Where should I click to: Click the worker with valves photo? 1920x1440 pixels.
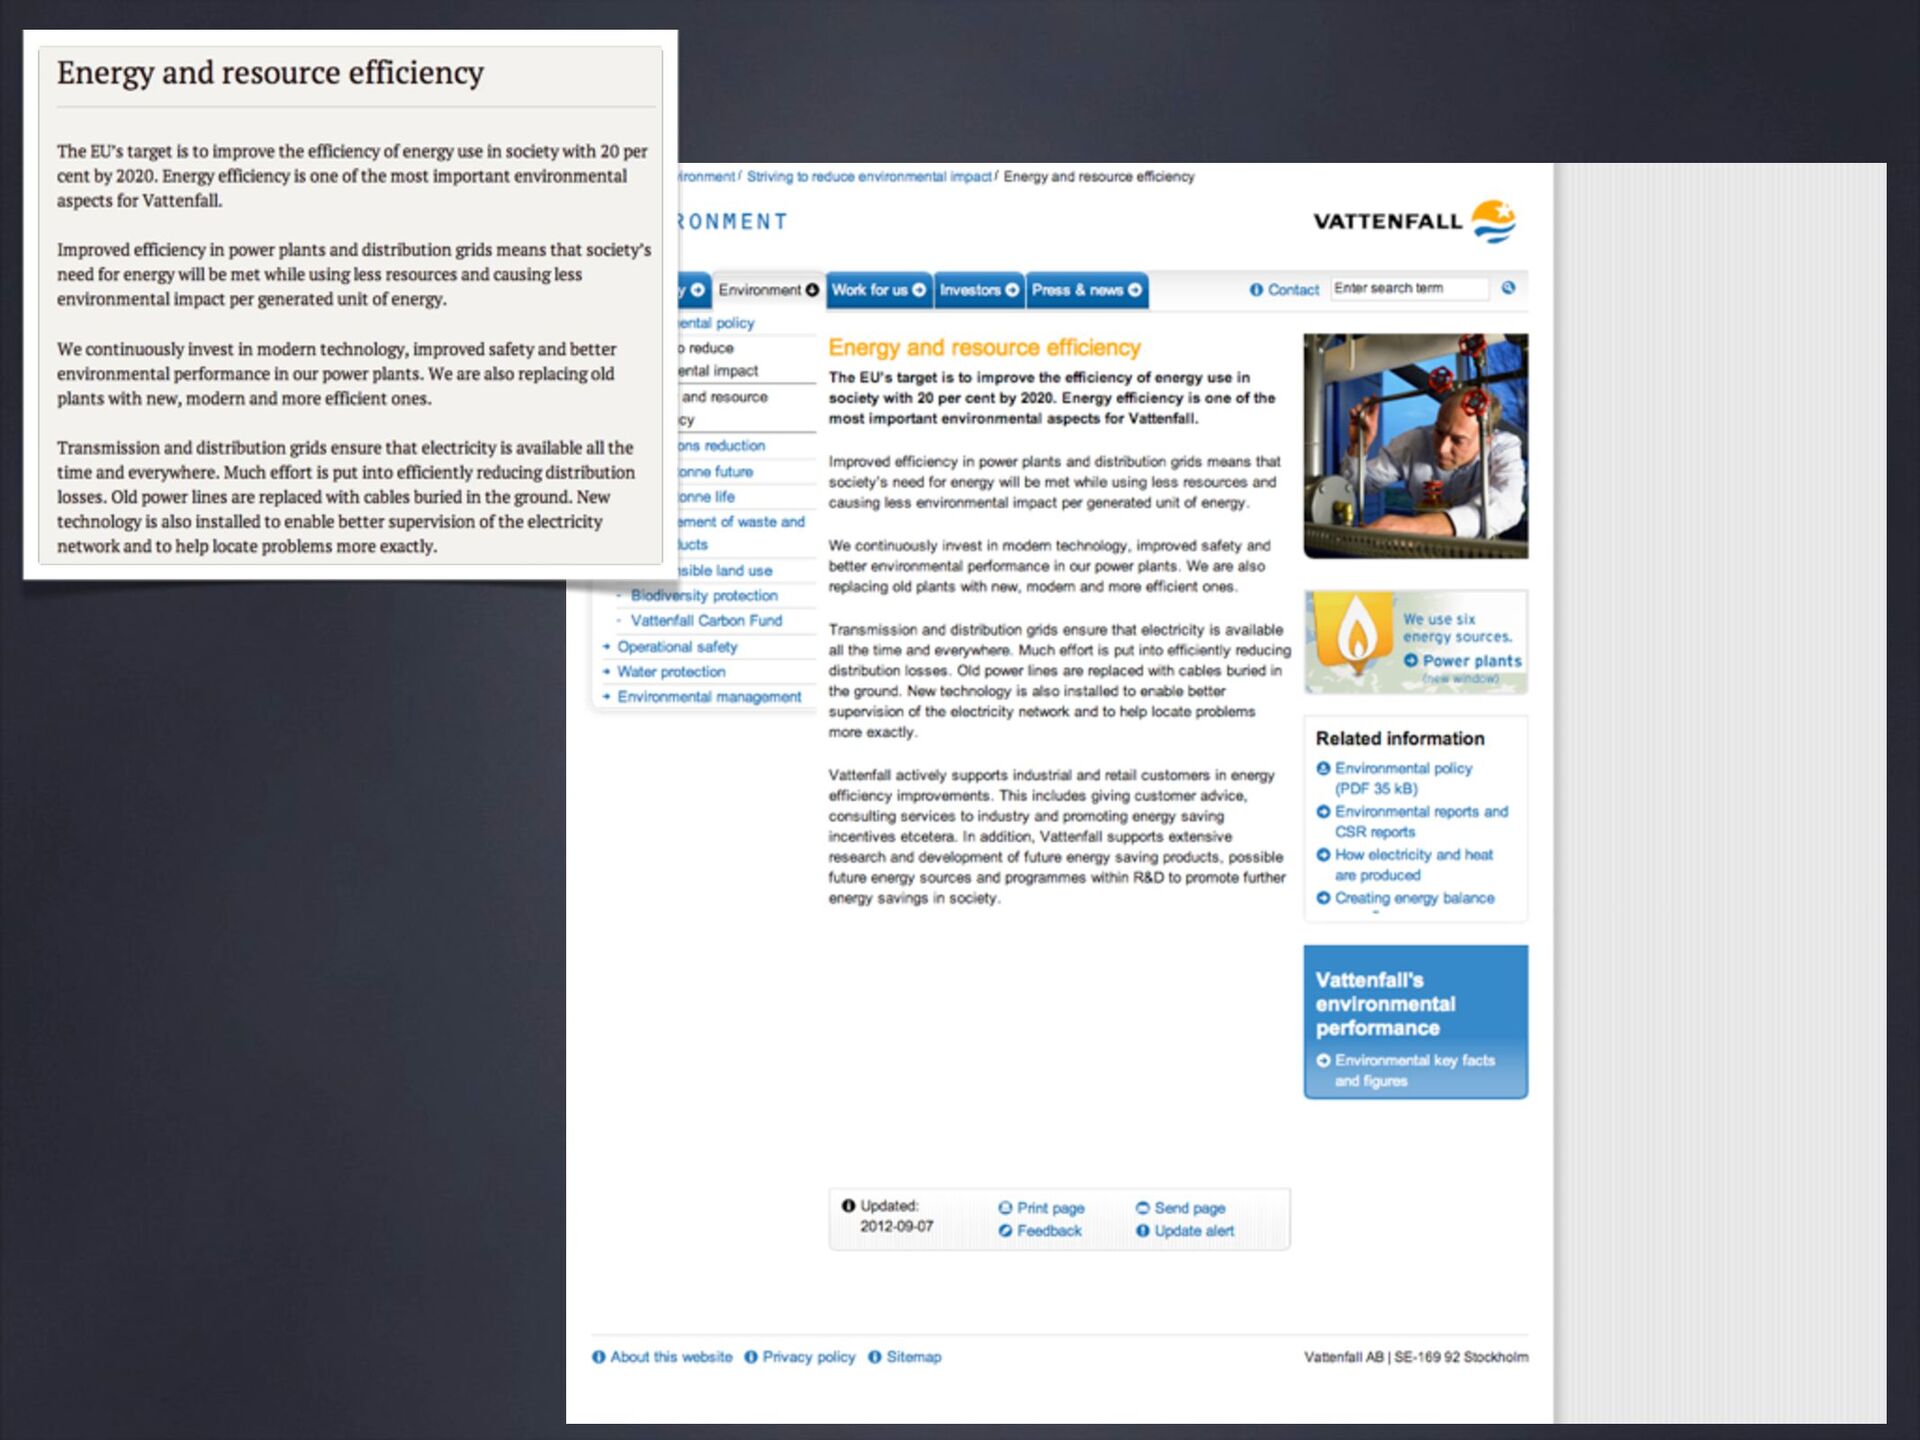[x=1415, y=446]
